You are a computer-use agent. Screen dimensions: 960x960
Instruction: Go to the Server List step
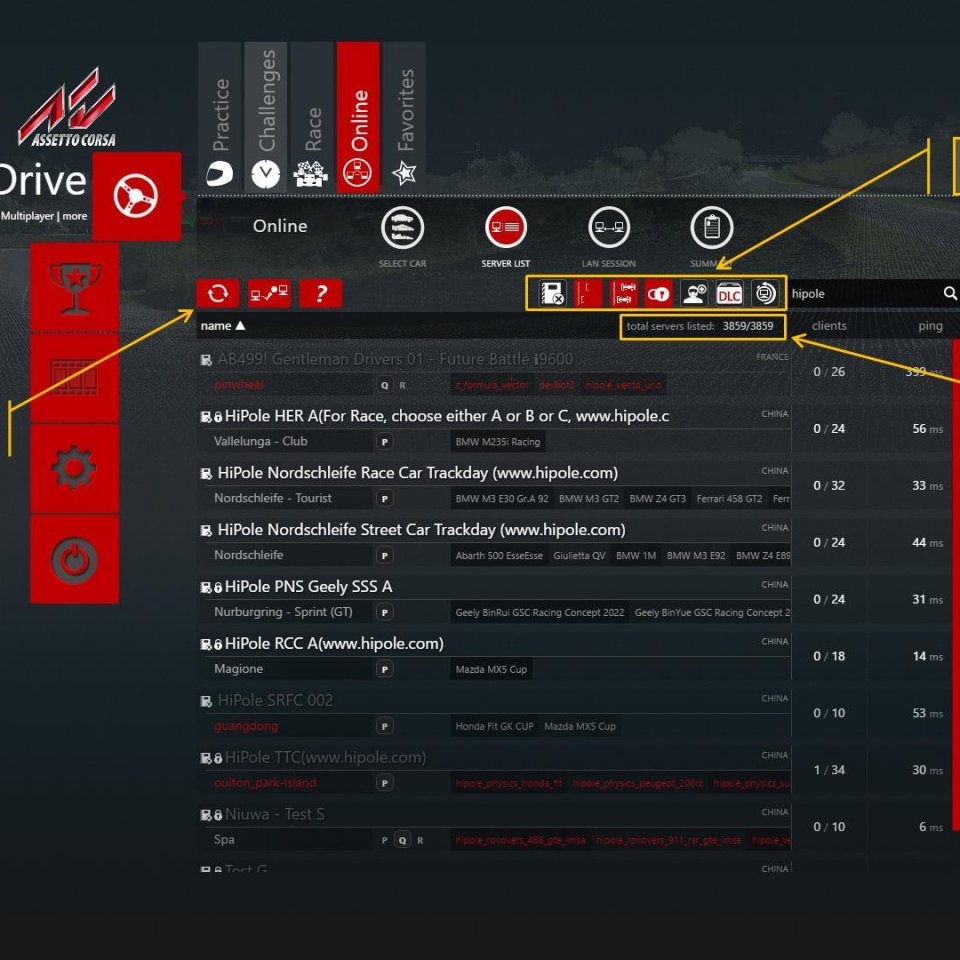[506, 228]
